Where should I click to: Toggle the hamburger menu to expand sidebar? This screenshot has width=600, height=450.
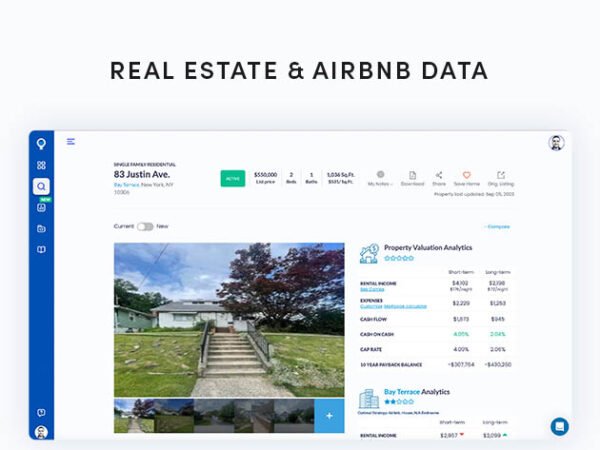[71, 142]
